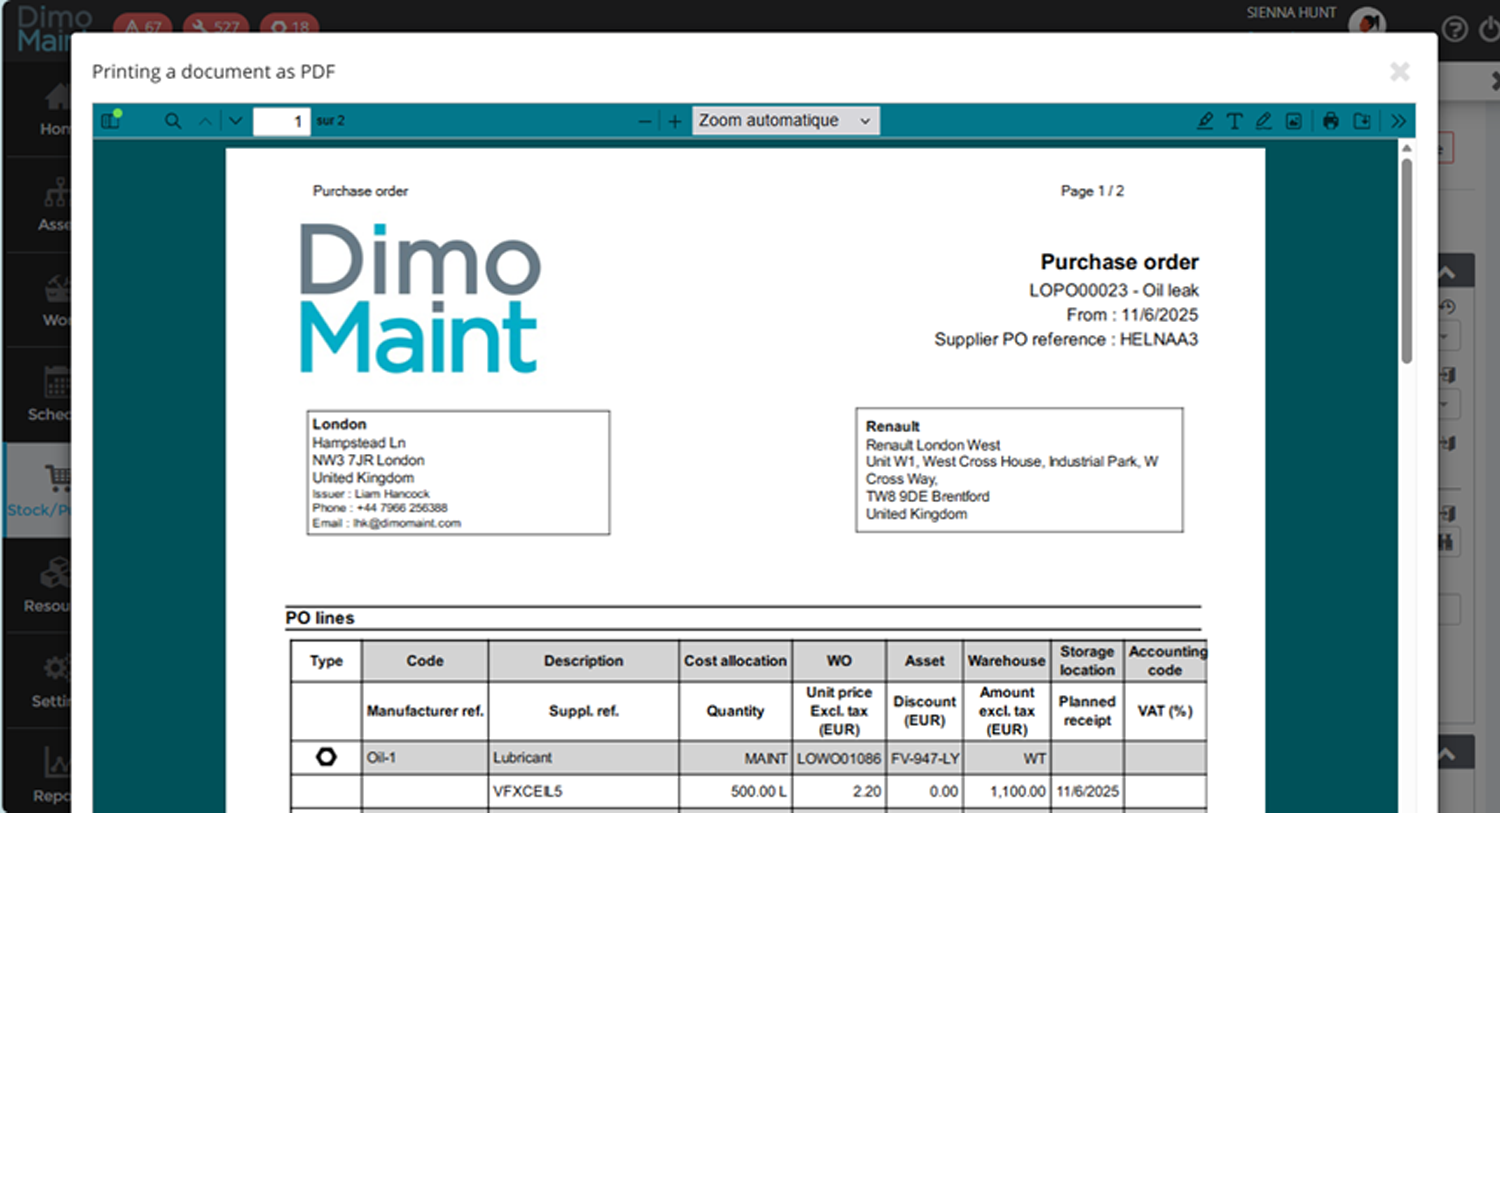Image resolution: width=1500 pixels, height=1200 pixels.
Task: Print the purchase order PDF
Action: tap(1330, 121)
